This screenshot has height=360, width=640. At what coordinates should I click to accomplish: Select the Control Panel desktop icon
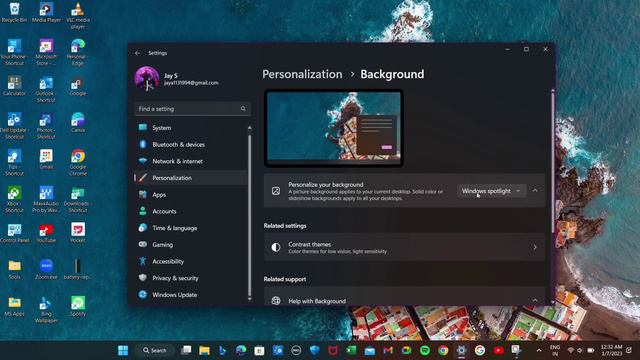[14, 232]
